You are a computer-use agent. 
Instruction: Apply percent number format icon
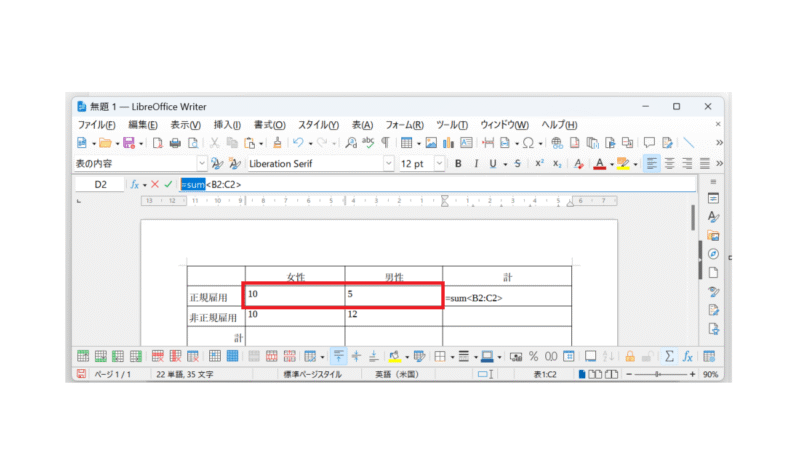534,357
